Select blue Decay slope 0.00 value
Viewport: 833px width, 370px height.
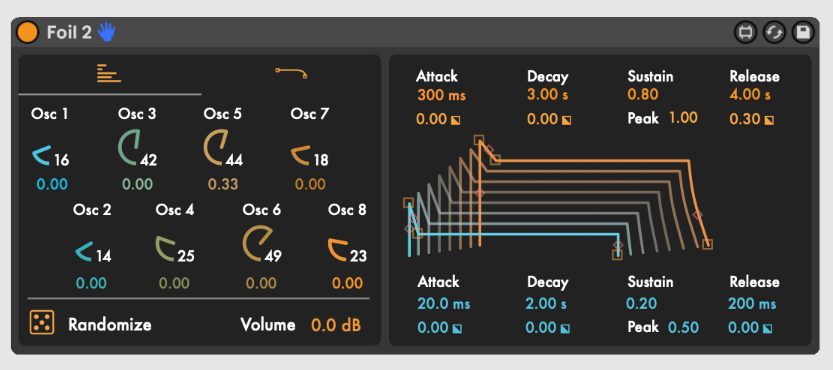tap(542, 327)
